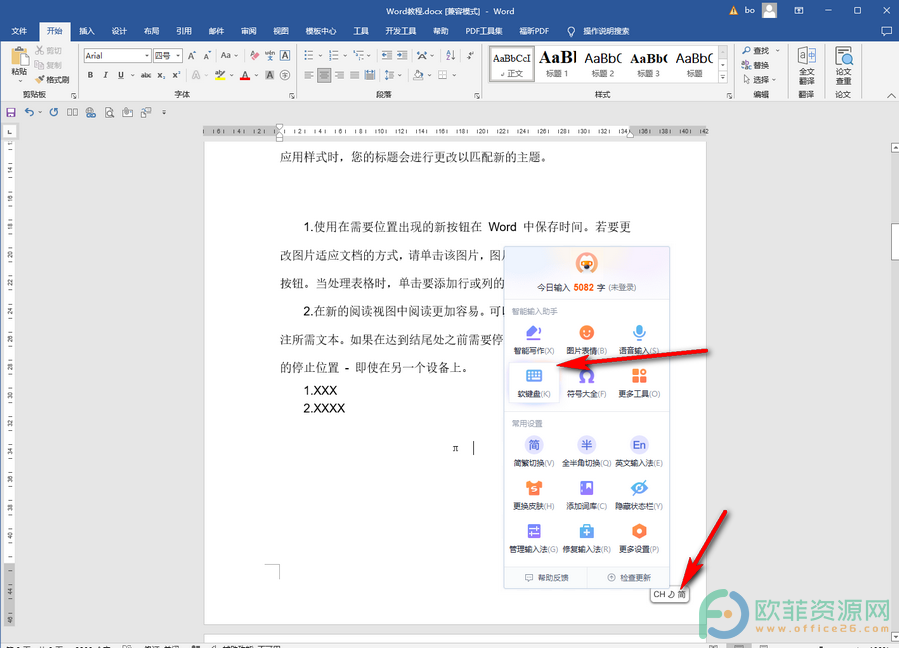Expand the styles gallery more arrow
The image size is (899, 648).
723,77
